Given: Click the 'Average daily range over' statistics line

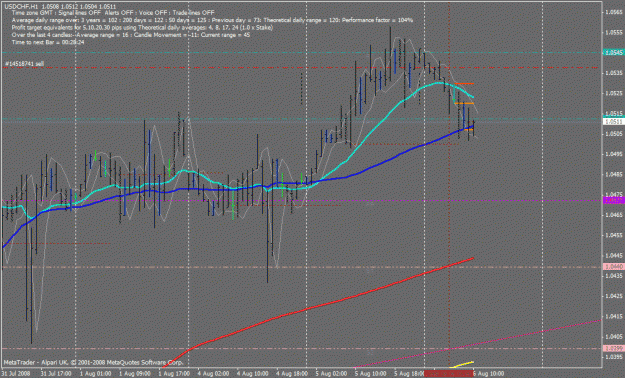Looking at the screenshot, I should tap(212, 20).
